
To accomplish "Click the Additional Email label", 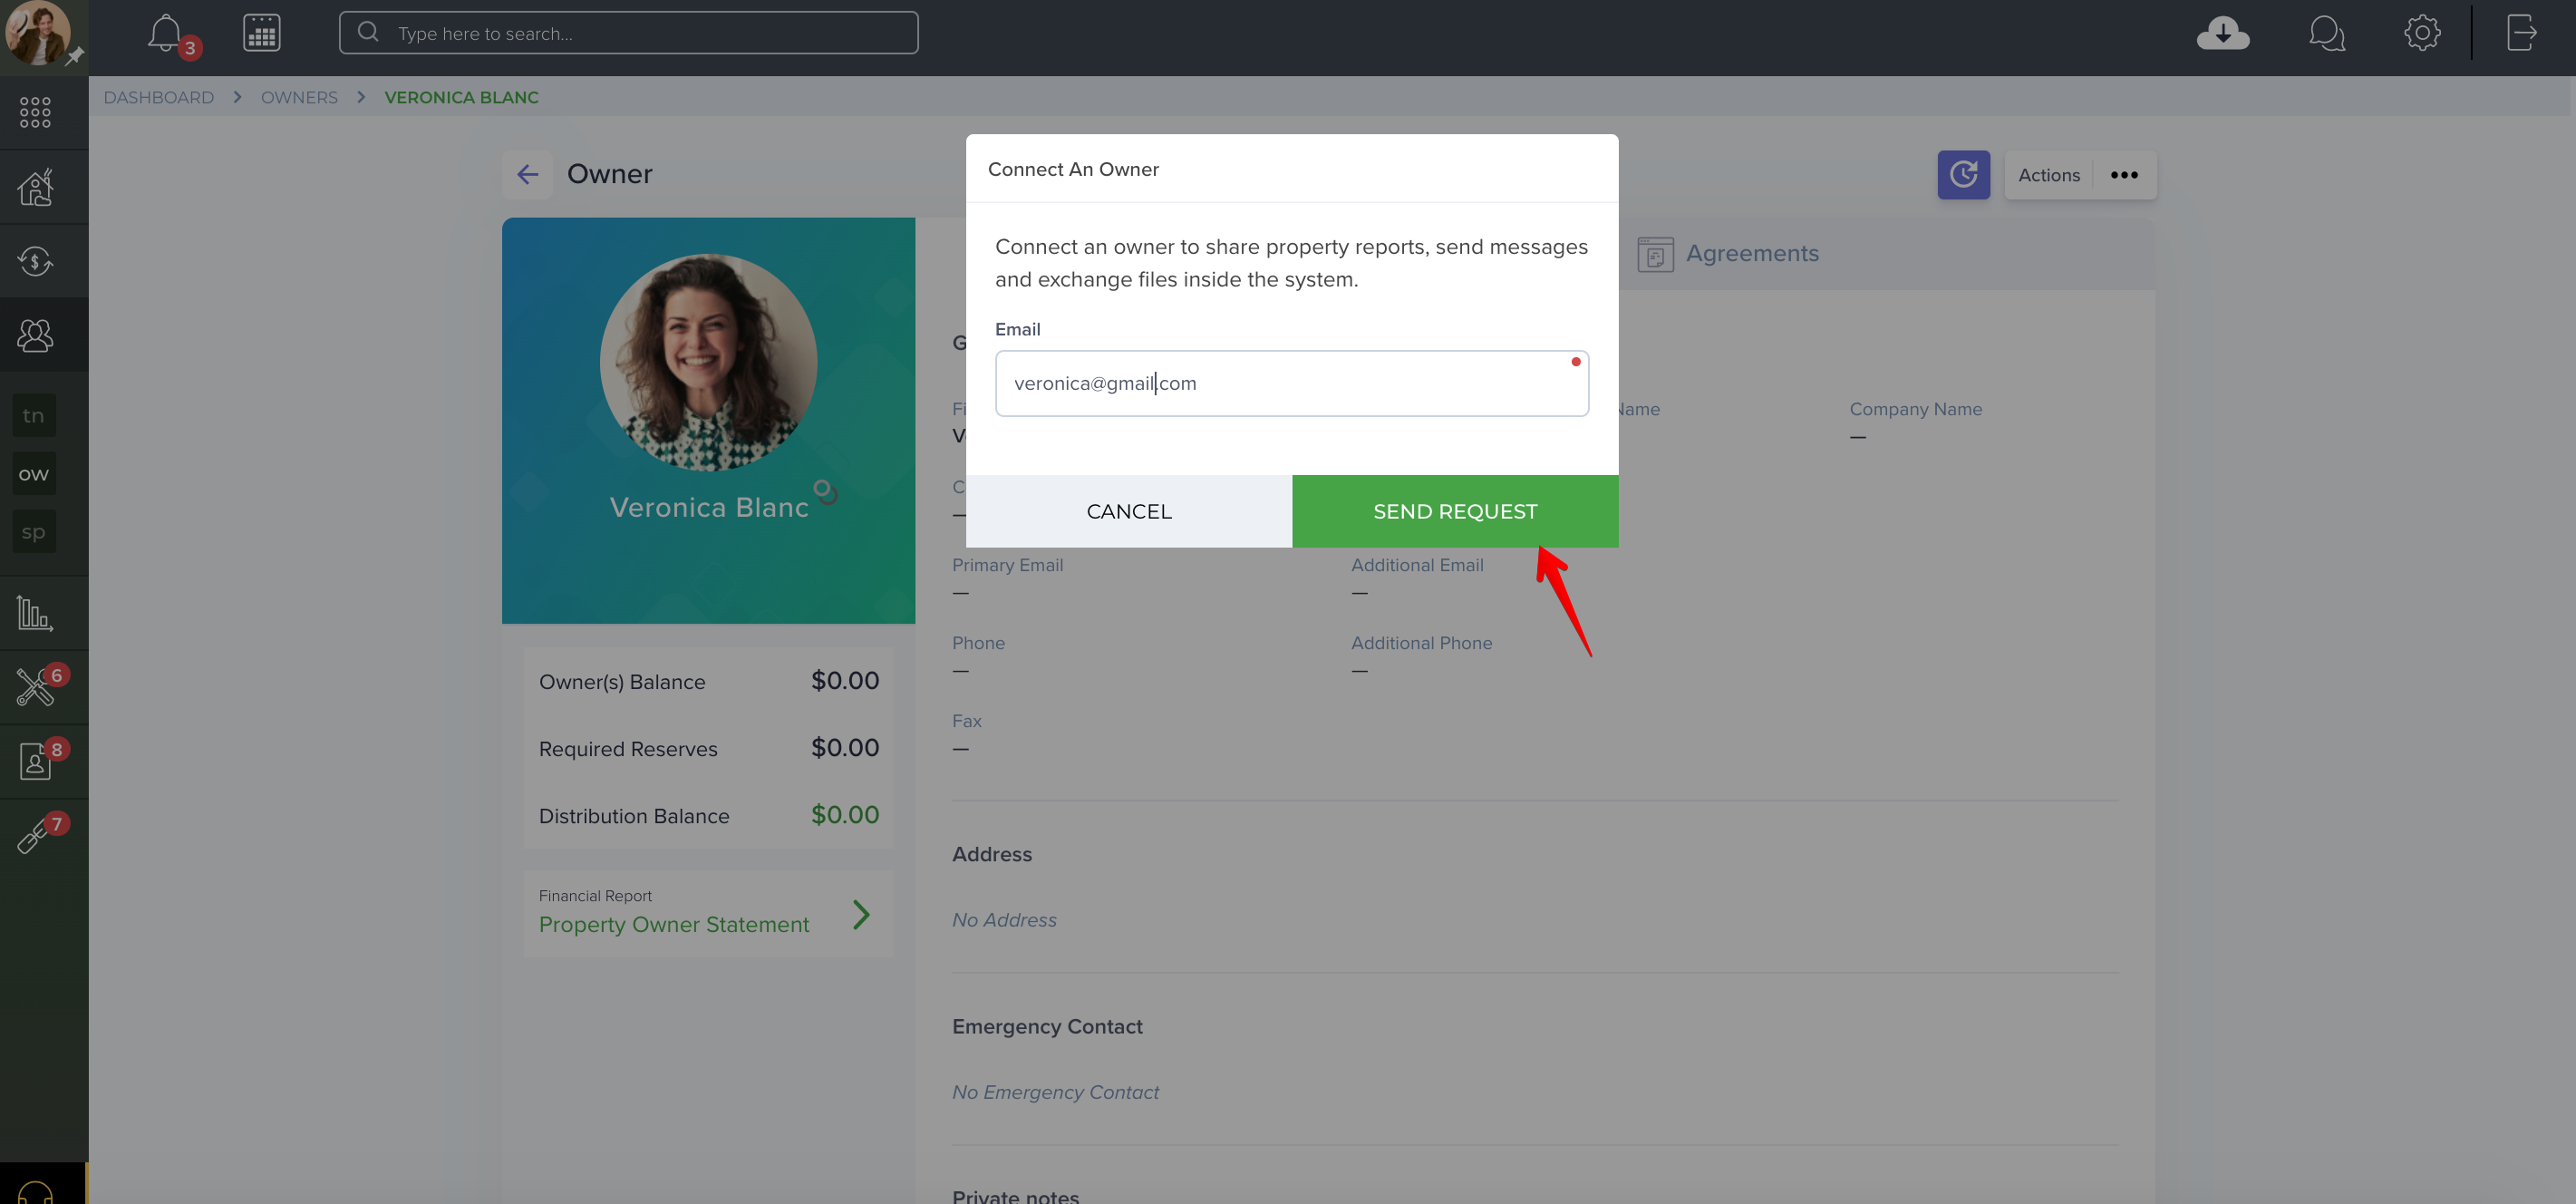I will 1417,565.
